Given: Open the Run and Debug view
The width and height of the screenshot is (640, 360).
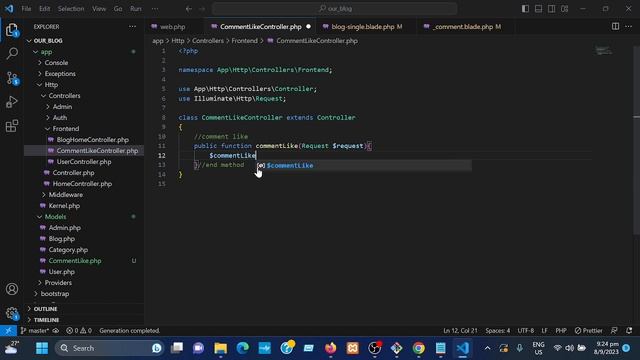Looking at the screenshot, I should point(12,102).
